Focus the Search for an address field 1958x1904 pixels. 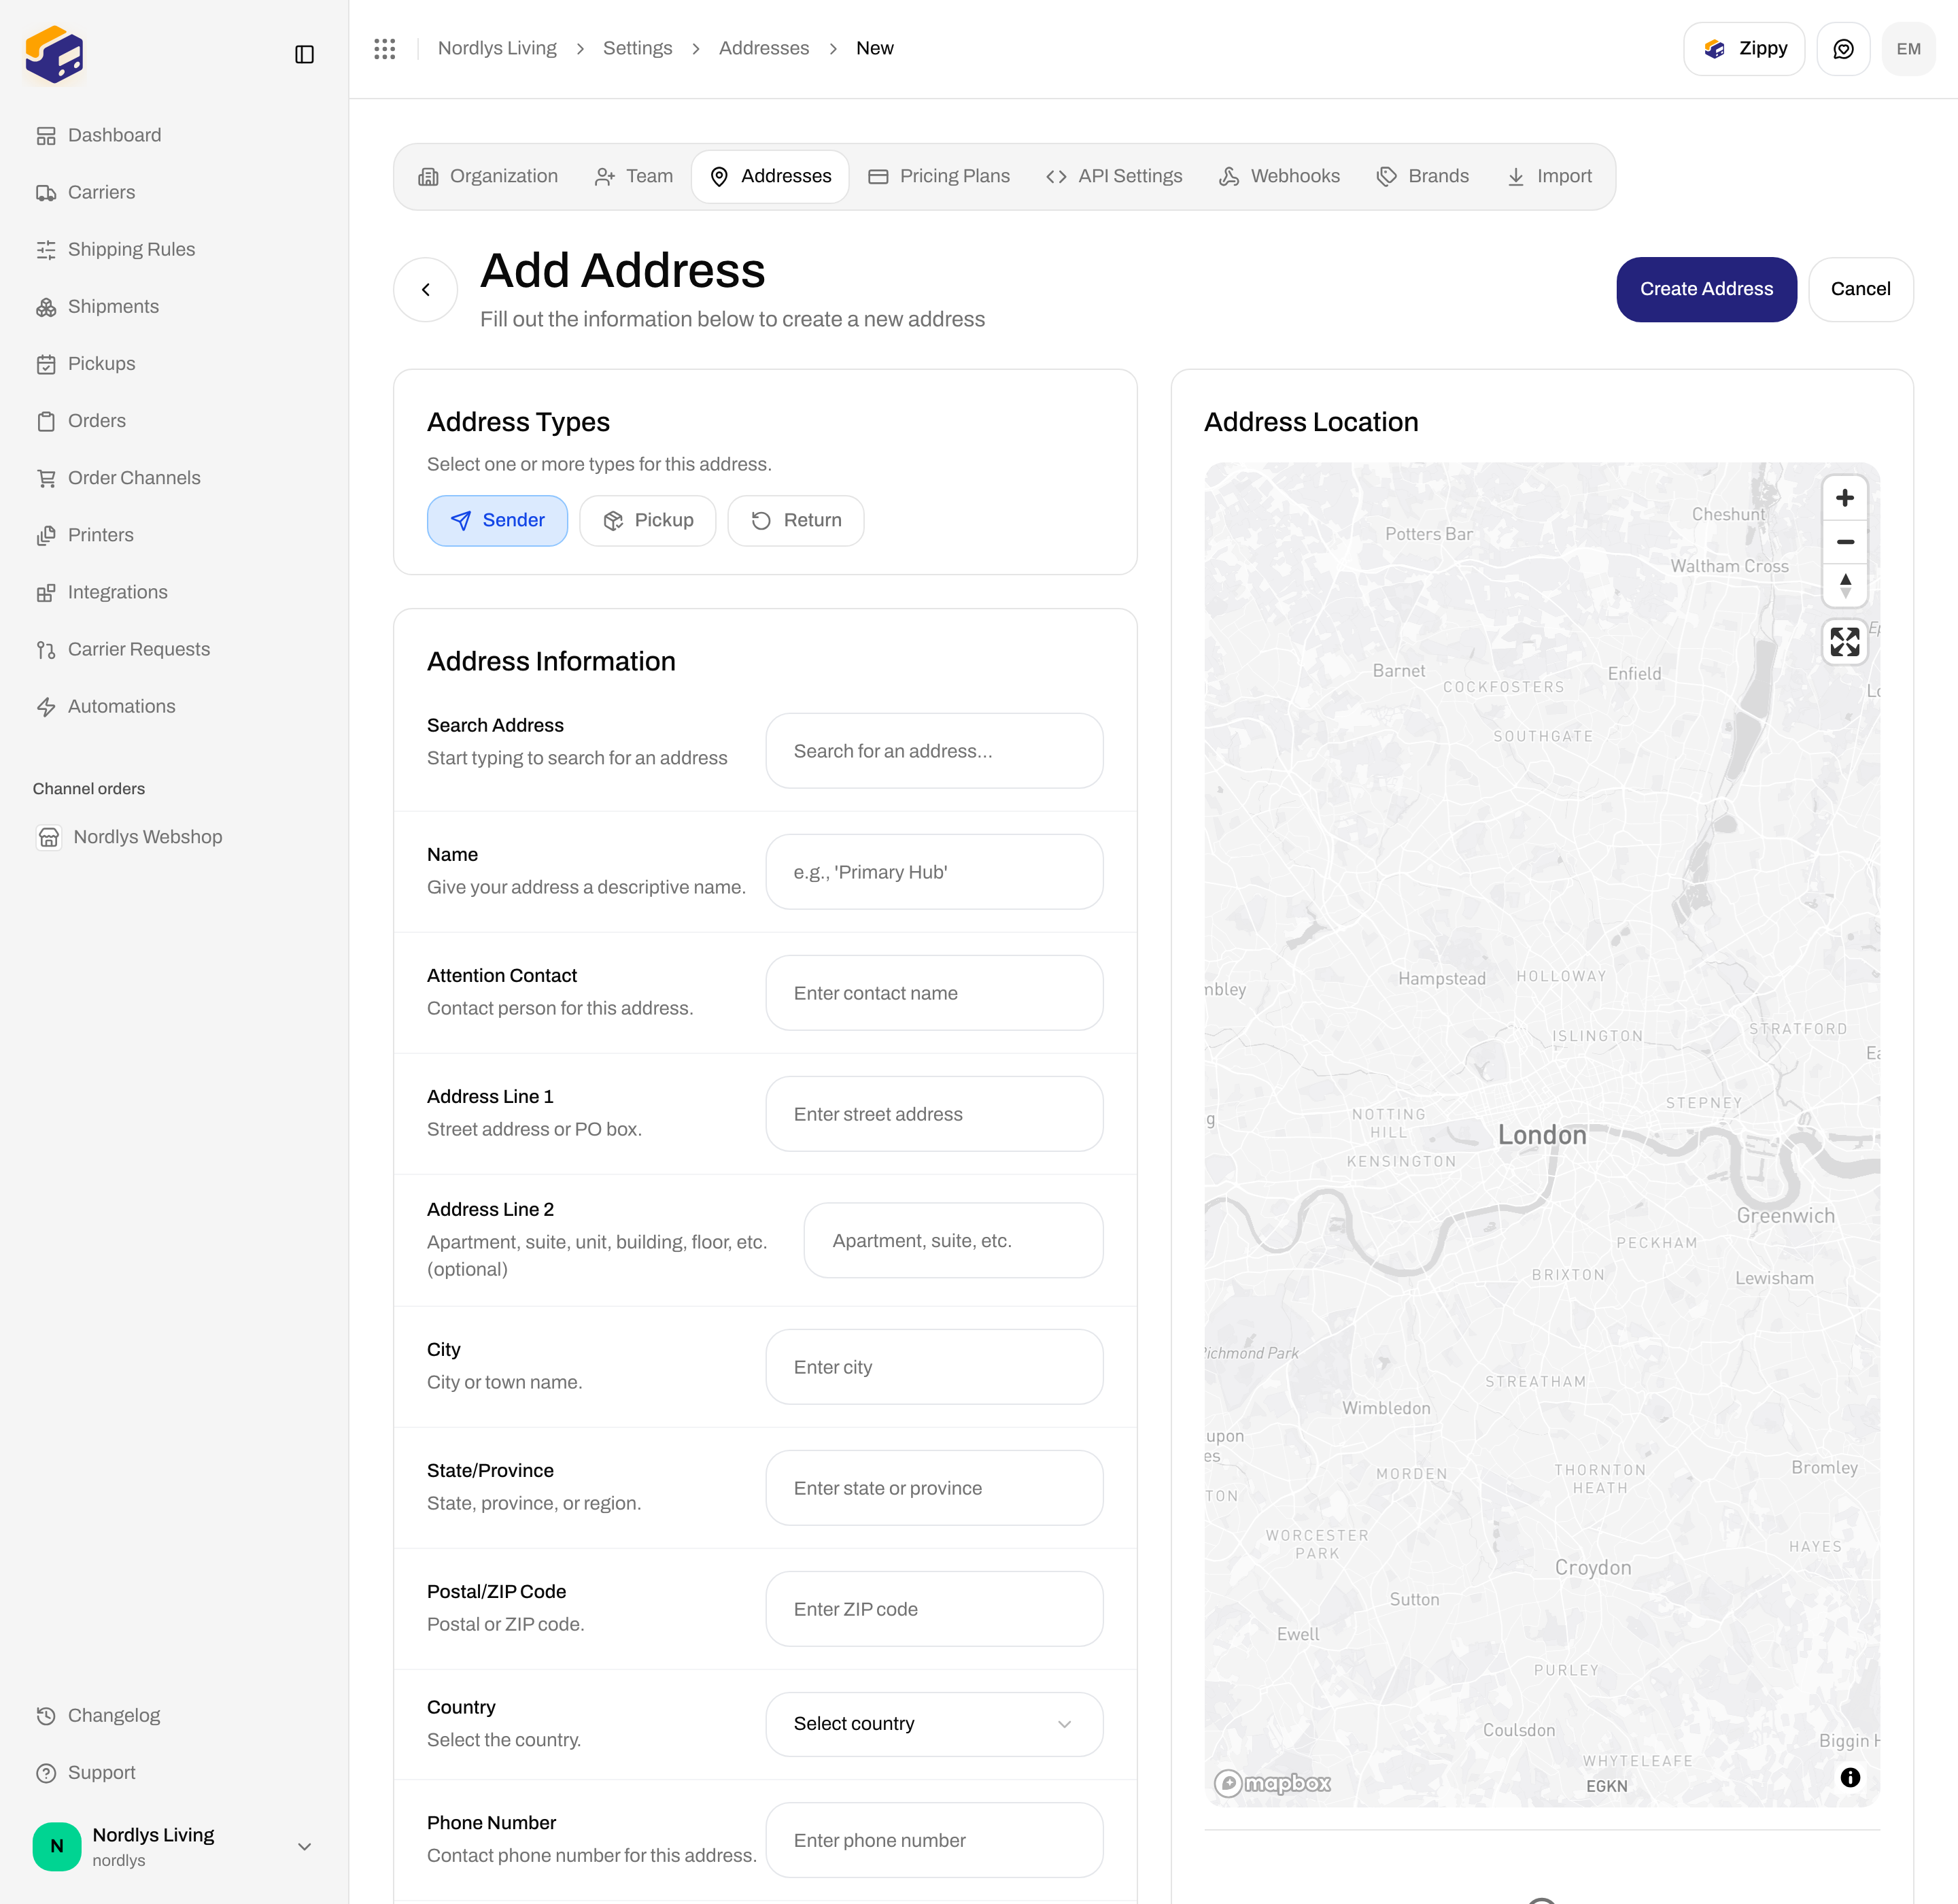(934, 751)
